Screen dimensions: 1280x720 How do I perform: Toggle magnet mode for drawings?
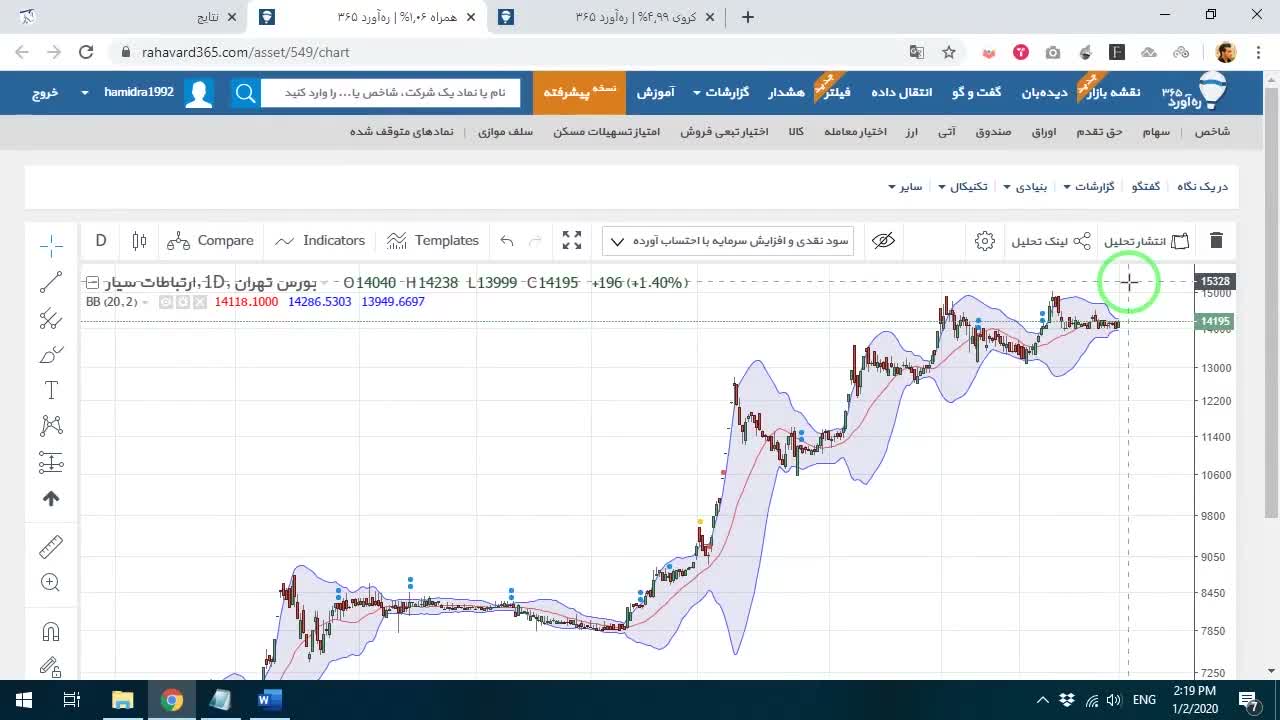tap(51, 631)
